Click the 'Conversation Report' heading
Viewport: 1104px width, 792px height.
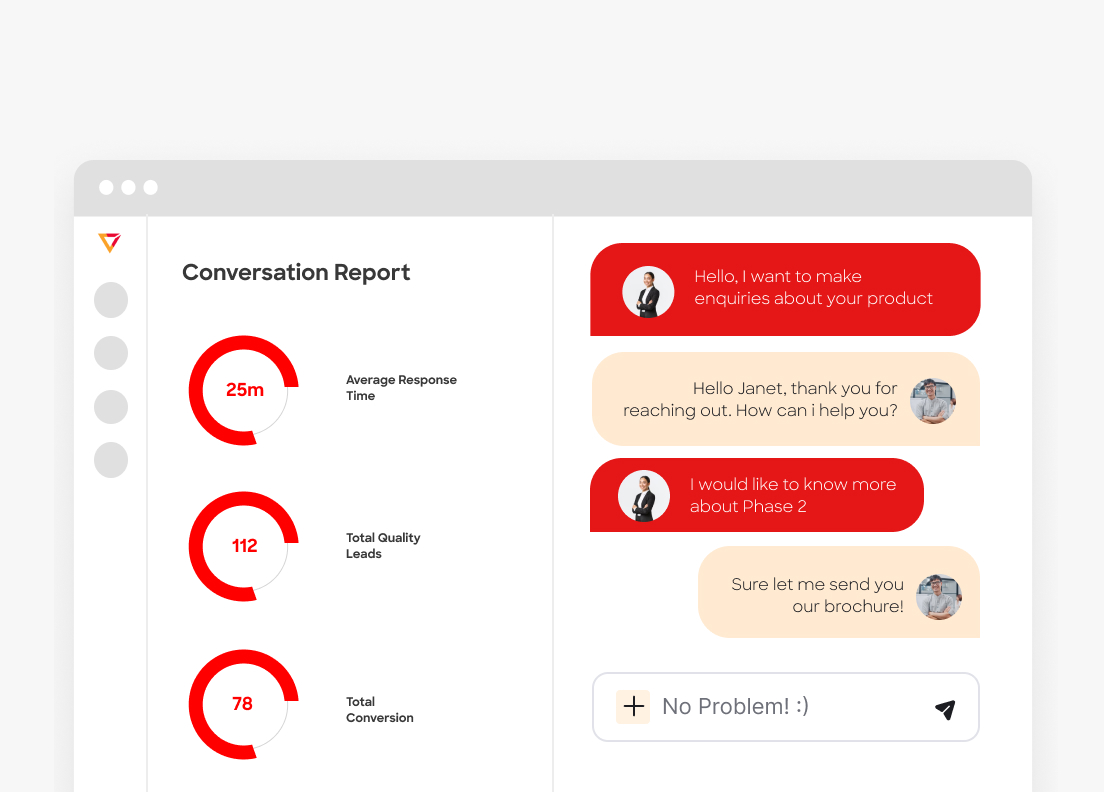[296, 273]
